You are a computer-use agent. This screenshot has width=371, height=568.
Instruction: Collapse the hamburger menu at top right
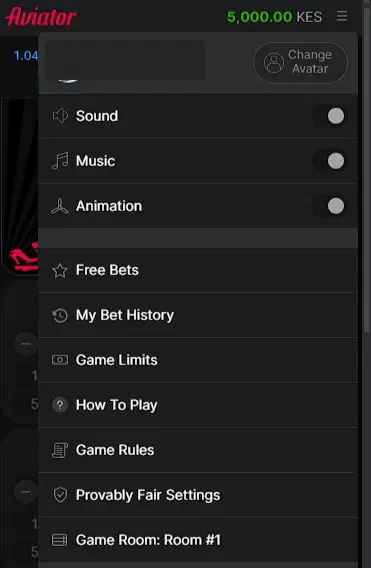click(x=342, y=16)
